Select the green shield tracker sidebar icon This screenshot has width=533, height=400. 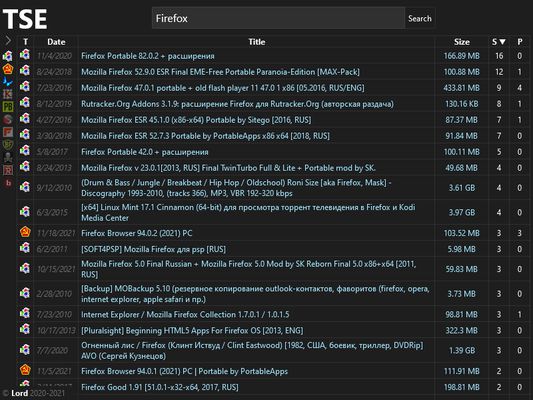click(8, 144)
